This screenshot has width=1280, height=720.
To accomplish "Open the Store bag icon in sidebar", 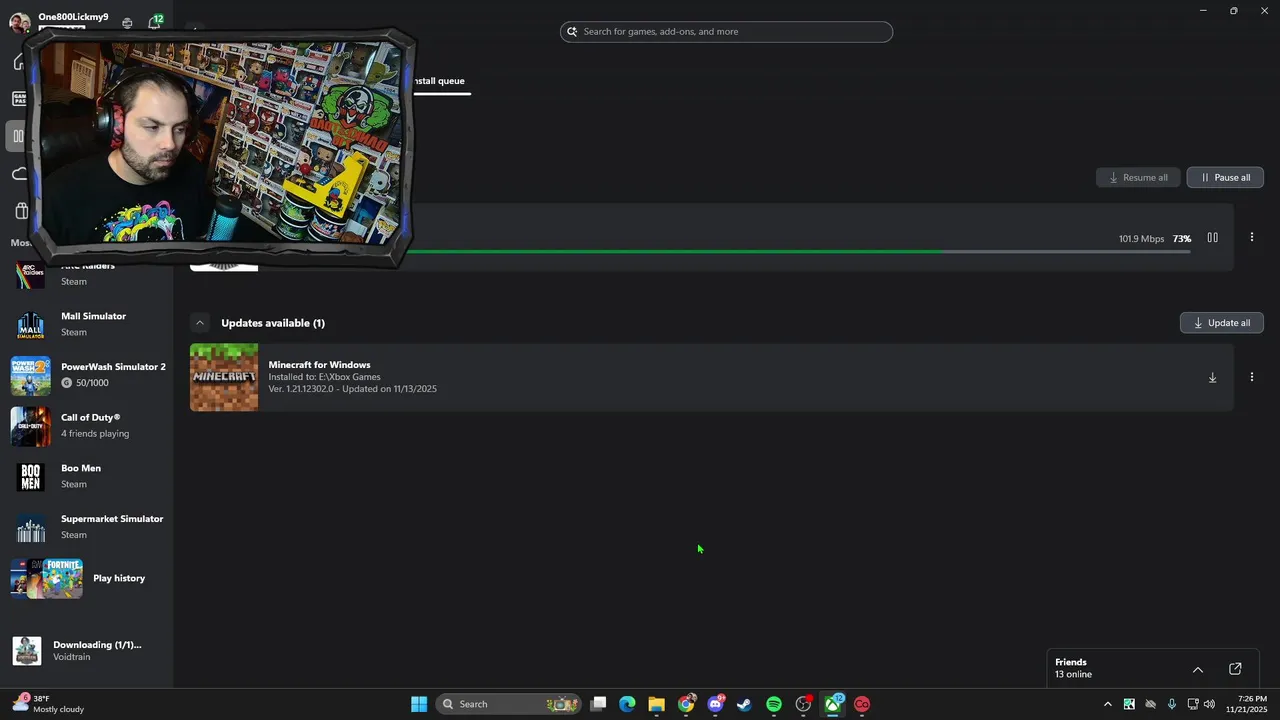I will tap(20, 211).
